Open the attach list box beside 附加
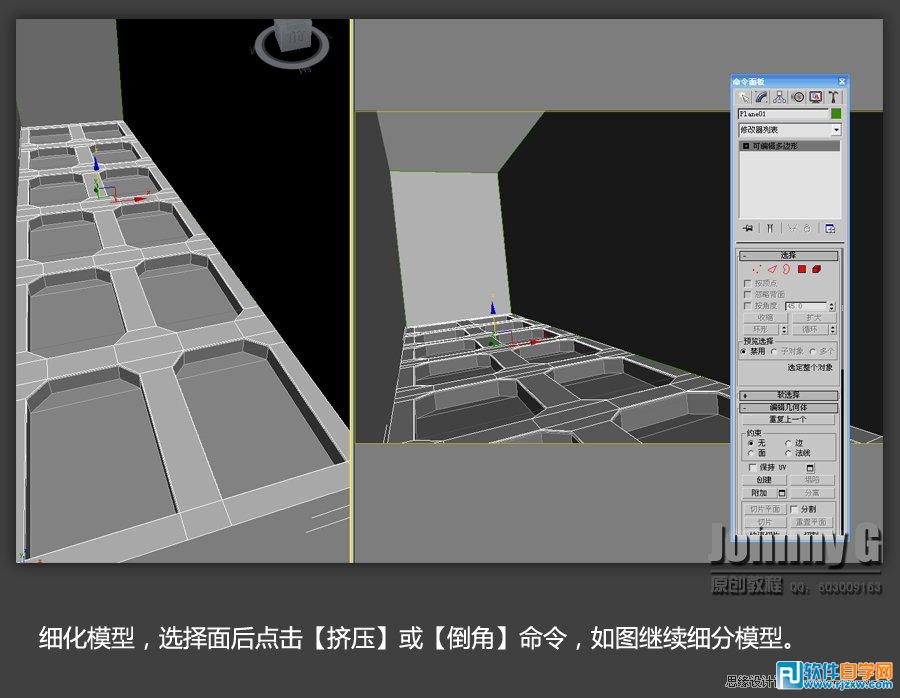Image resolution: width=900 pixels, height=698 pixels. click(782, 493)
